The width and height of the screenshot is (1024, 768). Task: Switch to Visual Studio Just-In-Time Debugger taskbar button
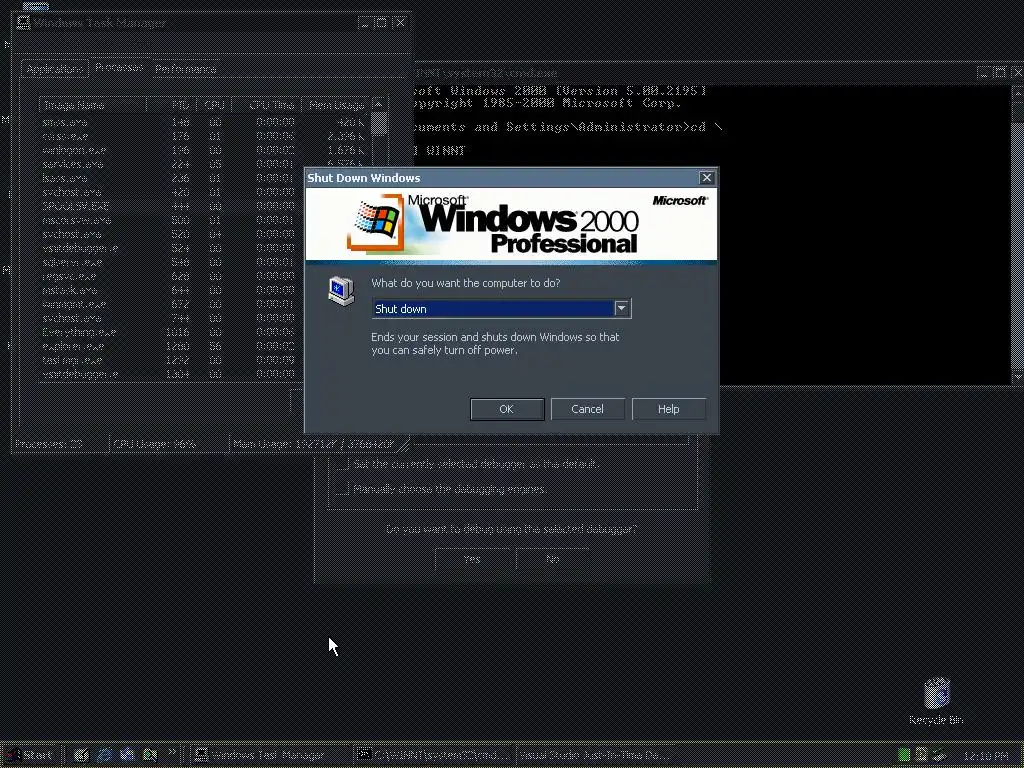(596, 755)
